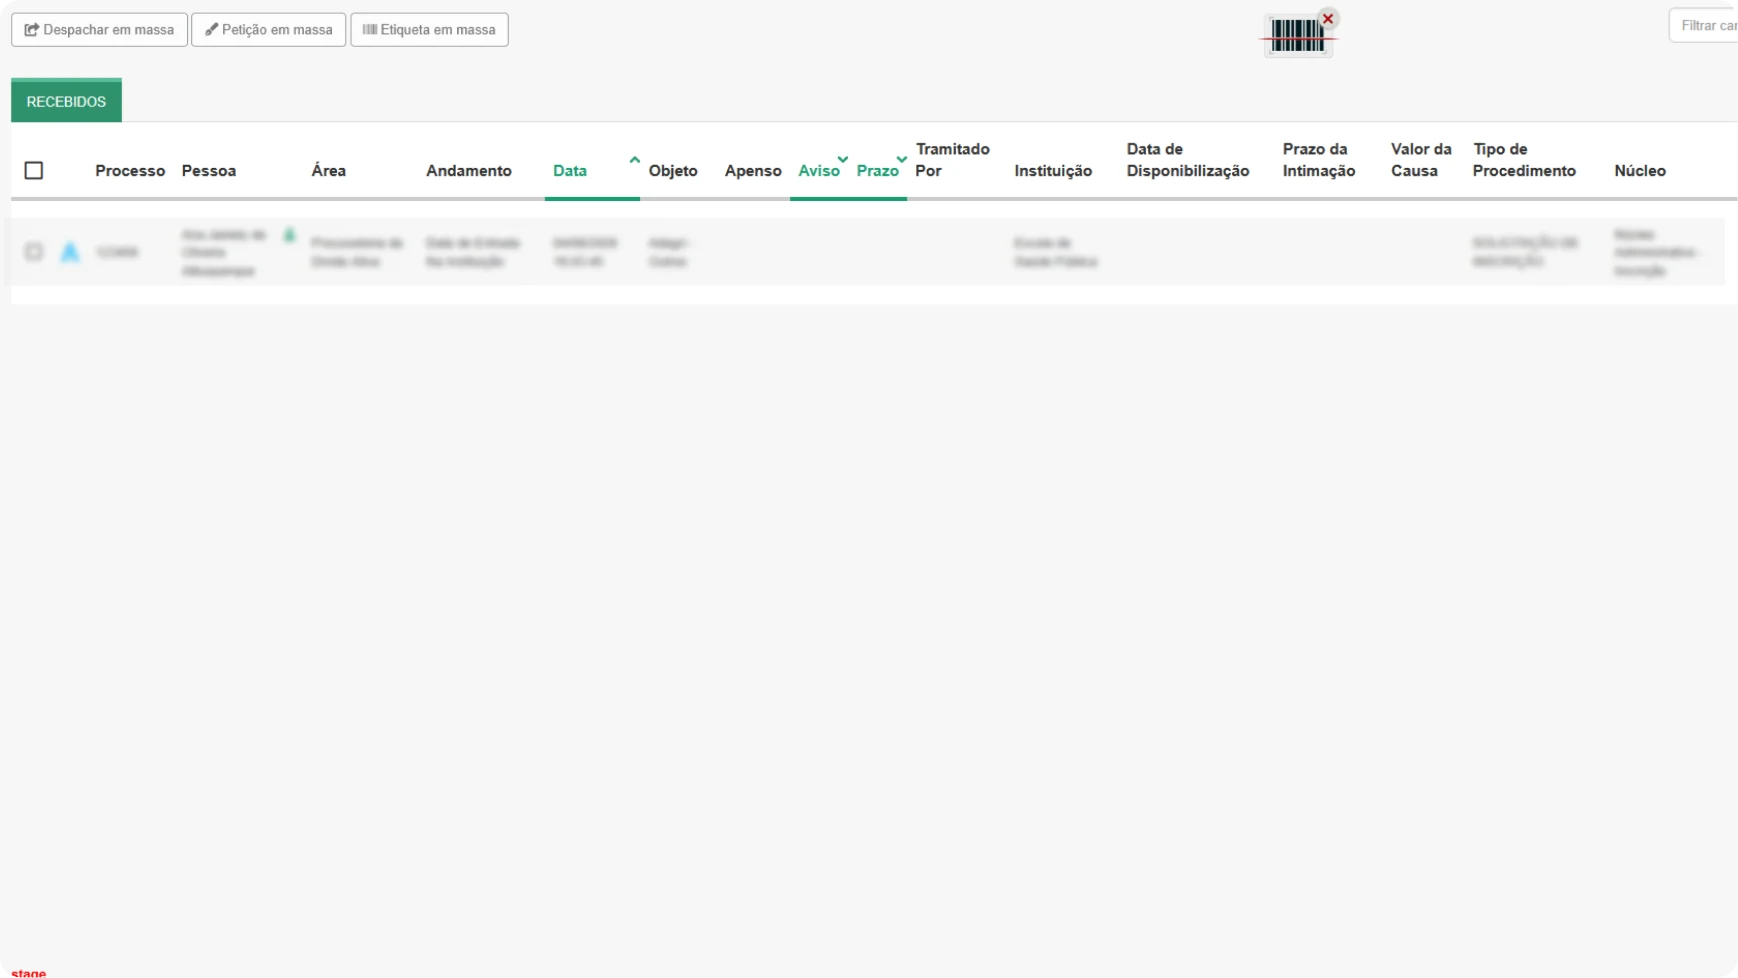The width and height of the screenshot is (1738, 978).
Task: Close the barcode scanner with red X
Action: tap(1328, 19)
